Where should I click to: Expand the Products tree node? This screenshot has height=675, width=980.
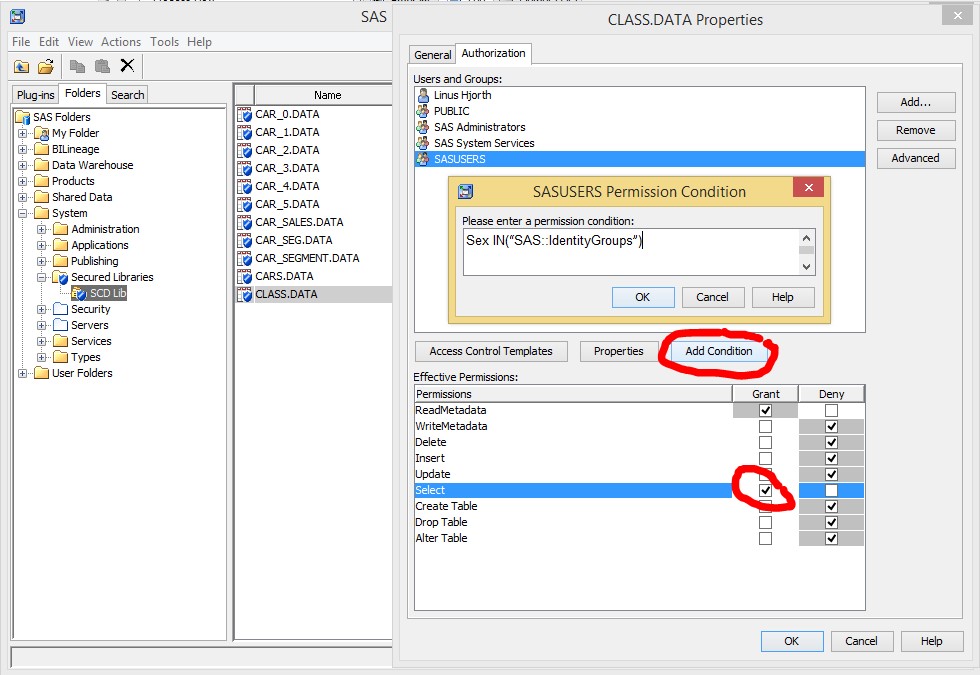coord(22,181)
